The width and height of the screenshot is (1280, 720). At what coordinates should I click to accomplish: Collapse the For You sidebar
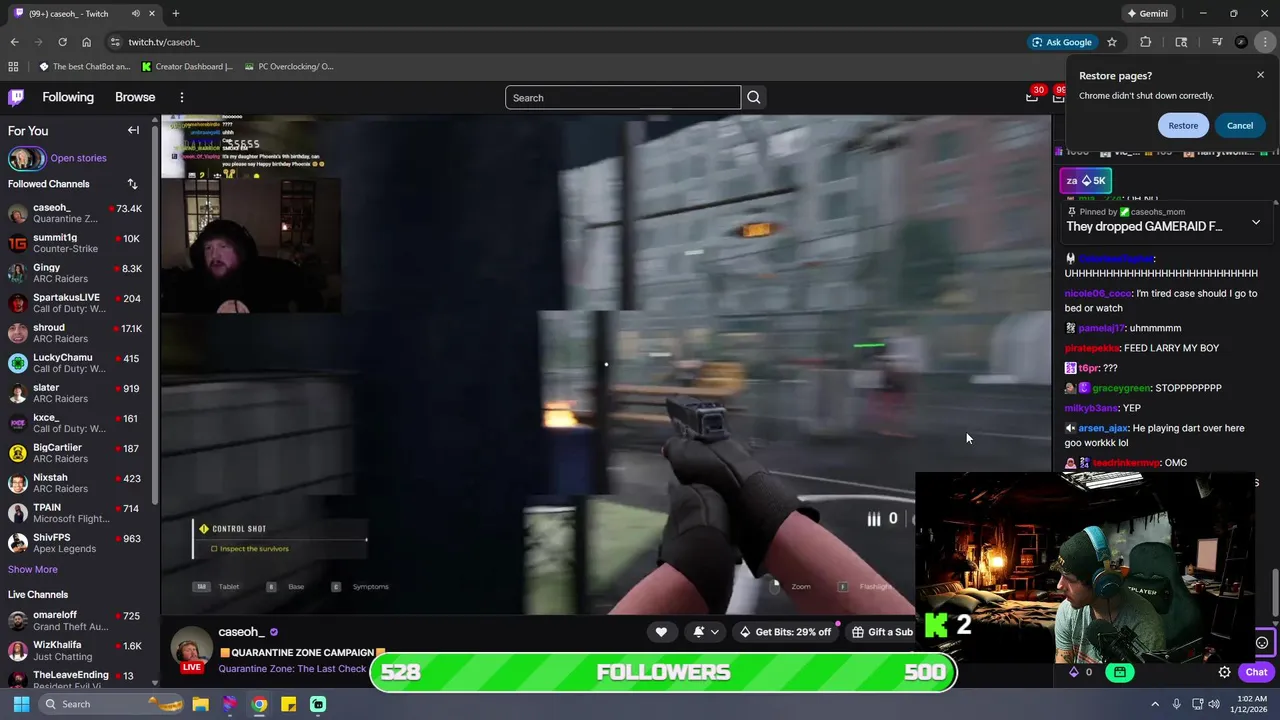(x=133, y=130)
